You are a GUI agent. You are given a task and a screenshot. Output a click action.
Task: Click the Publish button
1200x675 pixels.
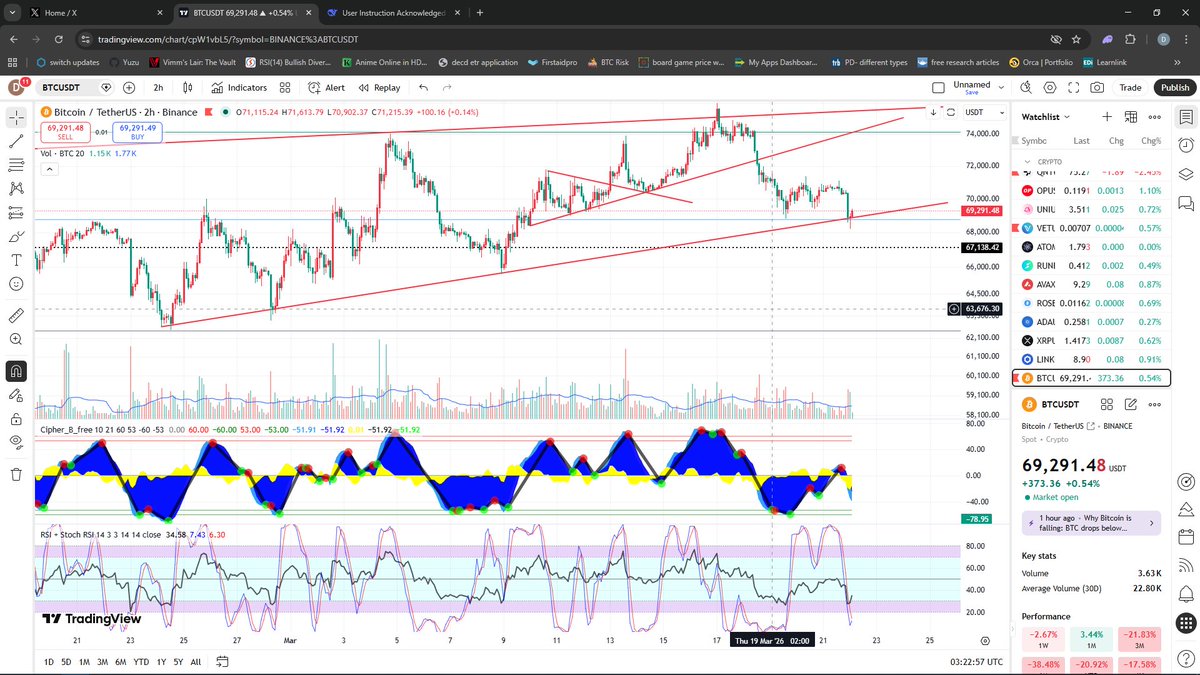coord(1174,88)
